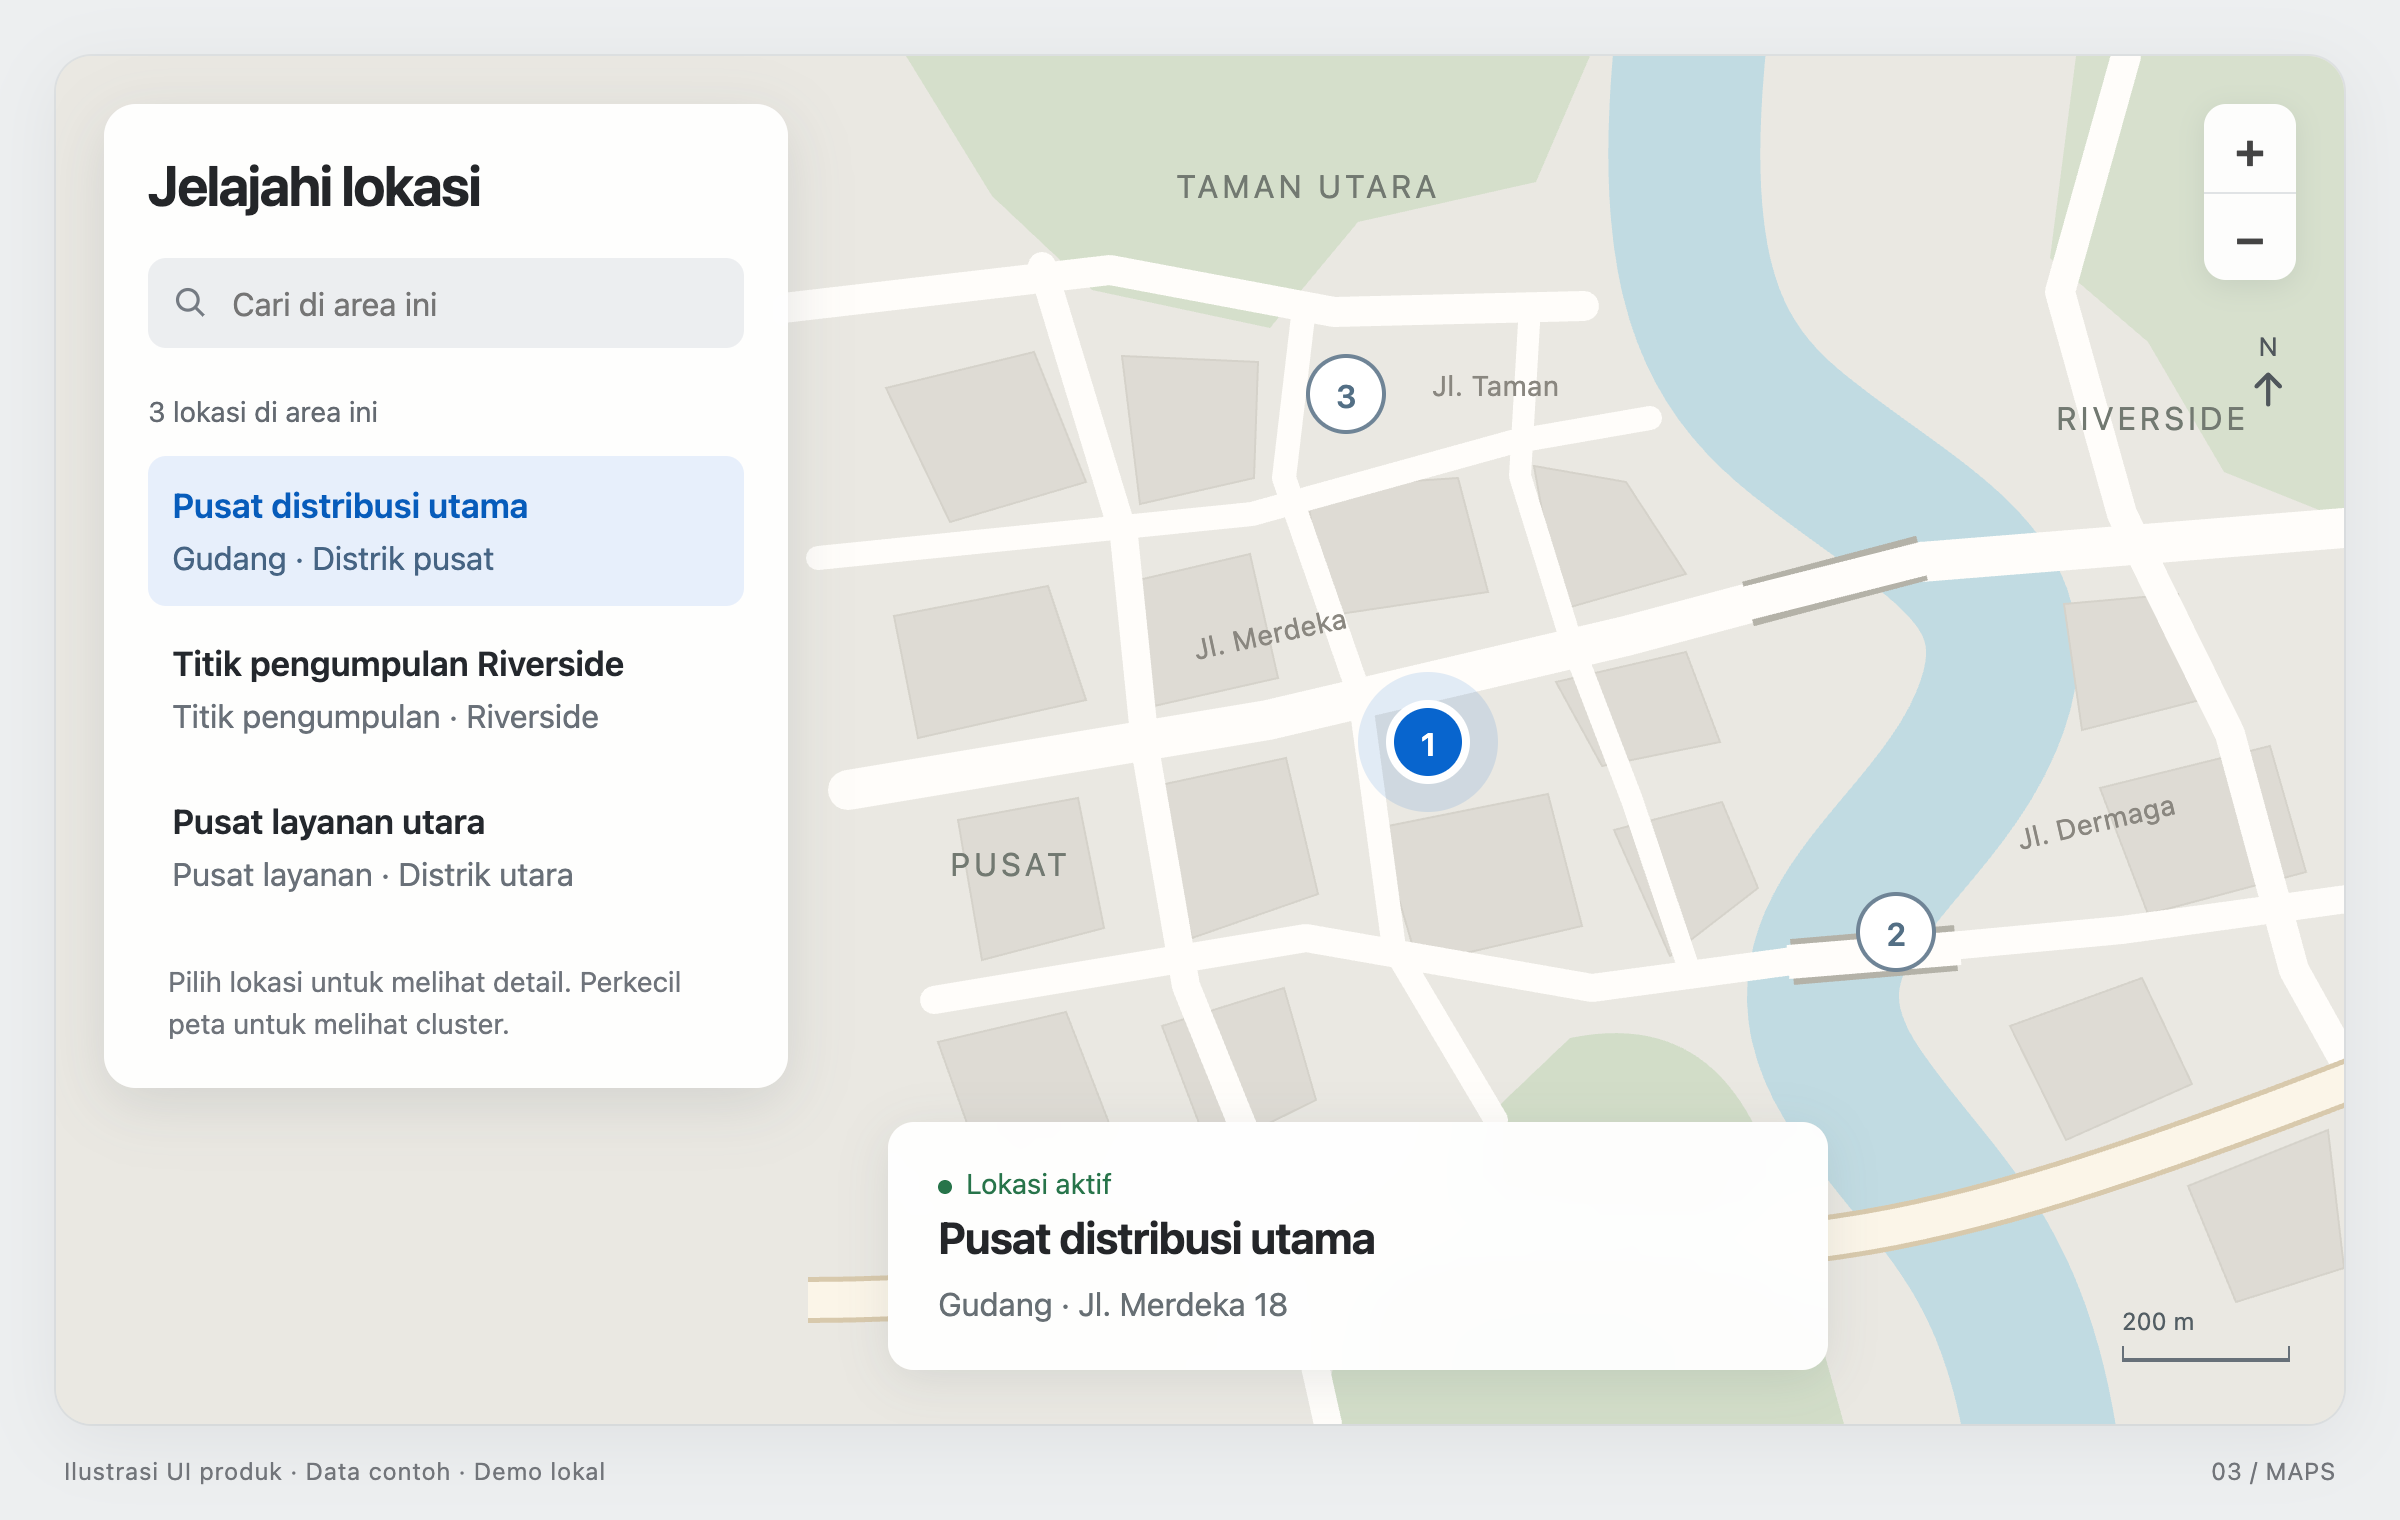This screenshot has width=2400, height=1520.
Task: Click the Lokasi aktif detail card title
Action: [x=1156, y=1239]
